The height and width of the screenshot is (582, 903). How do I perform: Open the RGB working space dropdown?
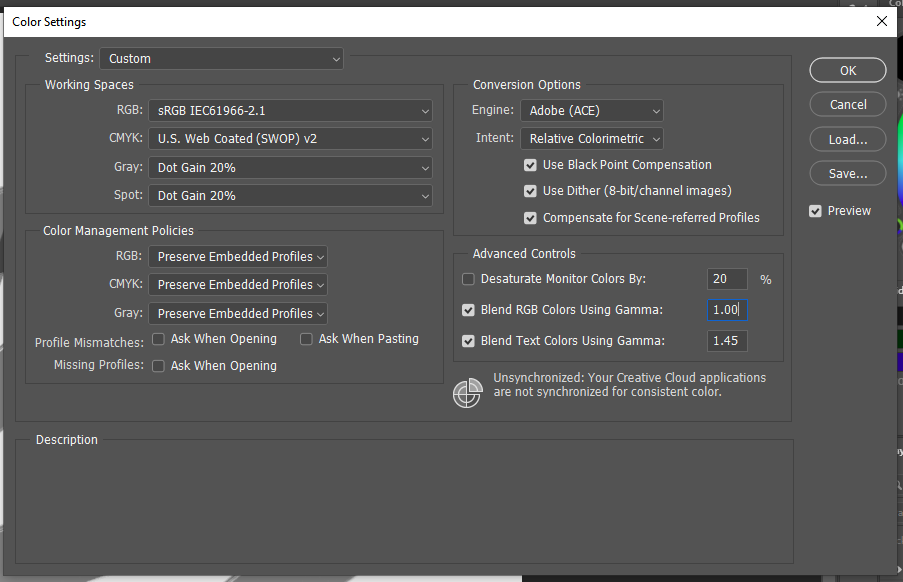point(290,110)
